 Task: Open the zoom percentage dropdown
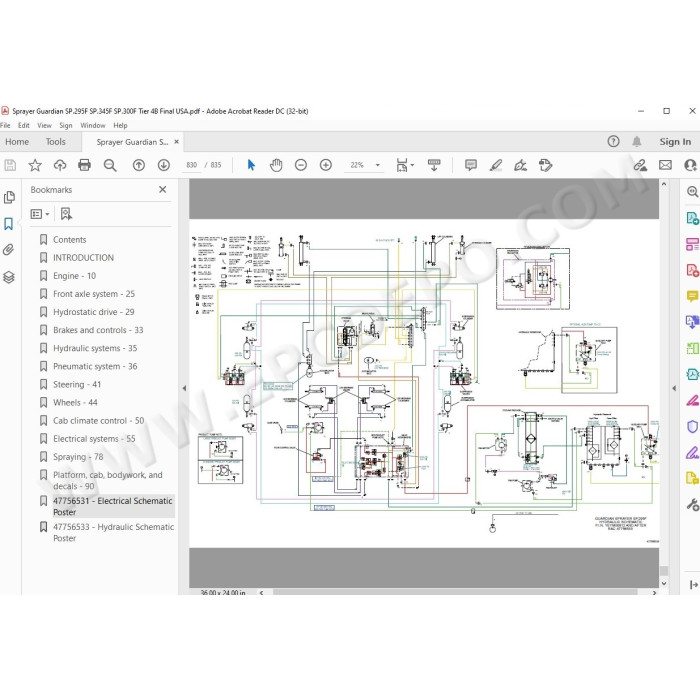point(378,165)
